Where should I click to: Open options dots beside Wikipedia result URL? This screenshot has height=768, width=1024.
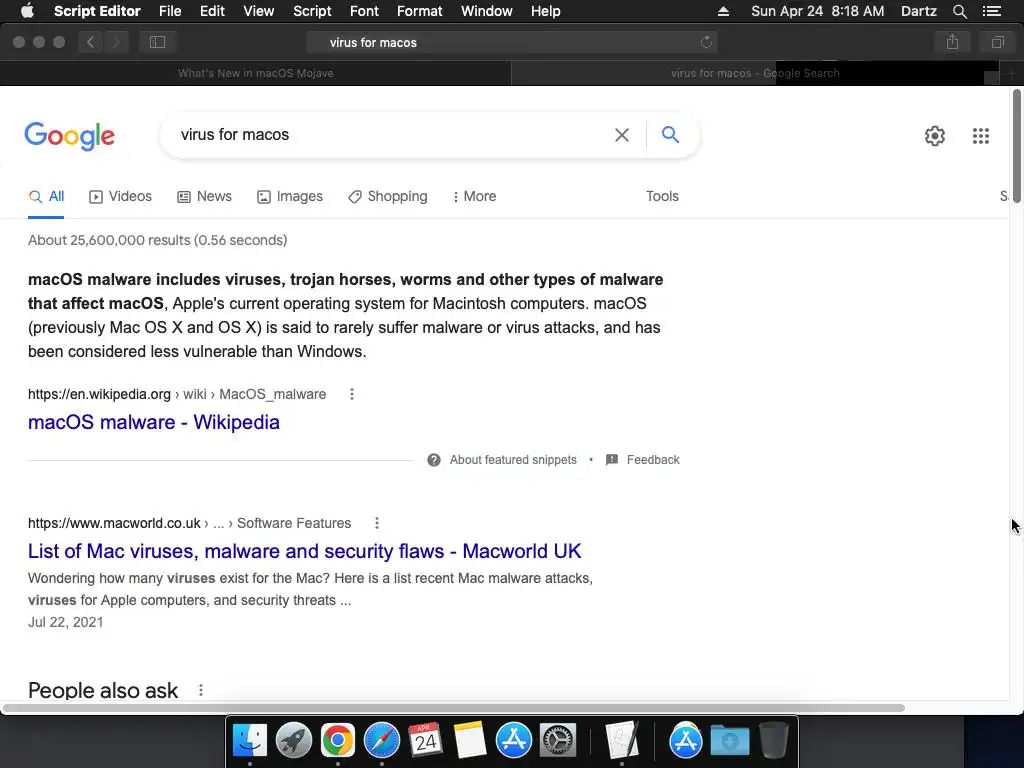tap(351, 394)
